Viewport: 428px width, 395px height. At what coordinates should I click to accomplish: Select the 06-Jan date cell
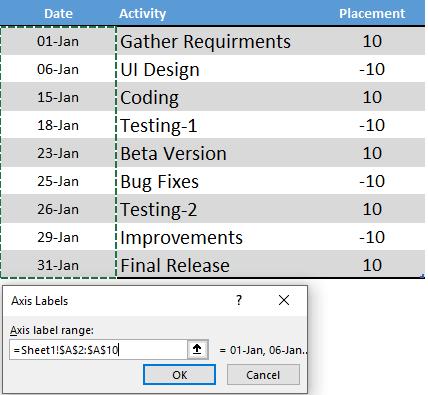tap(58, 69)
